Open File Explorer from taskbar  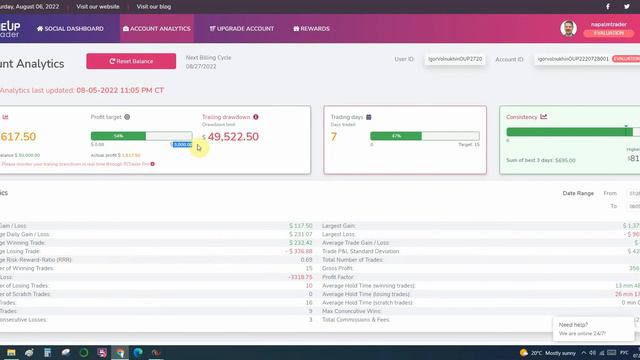point(11,353)
